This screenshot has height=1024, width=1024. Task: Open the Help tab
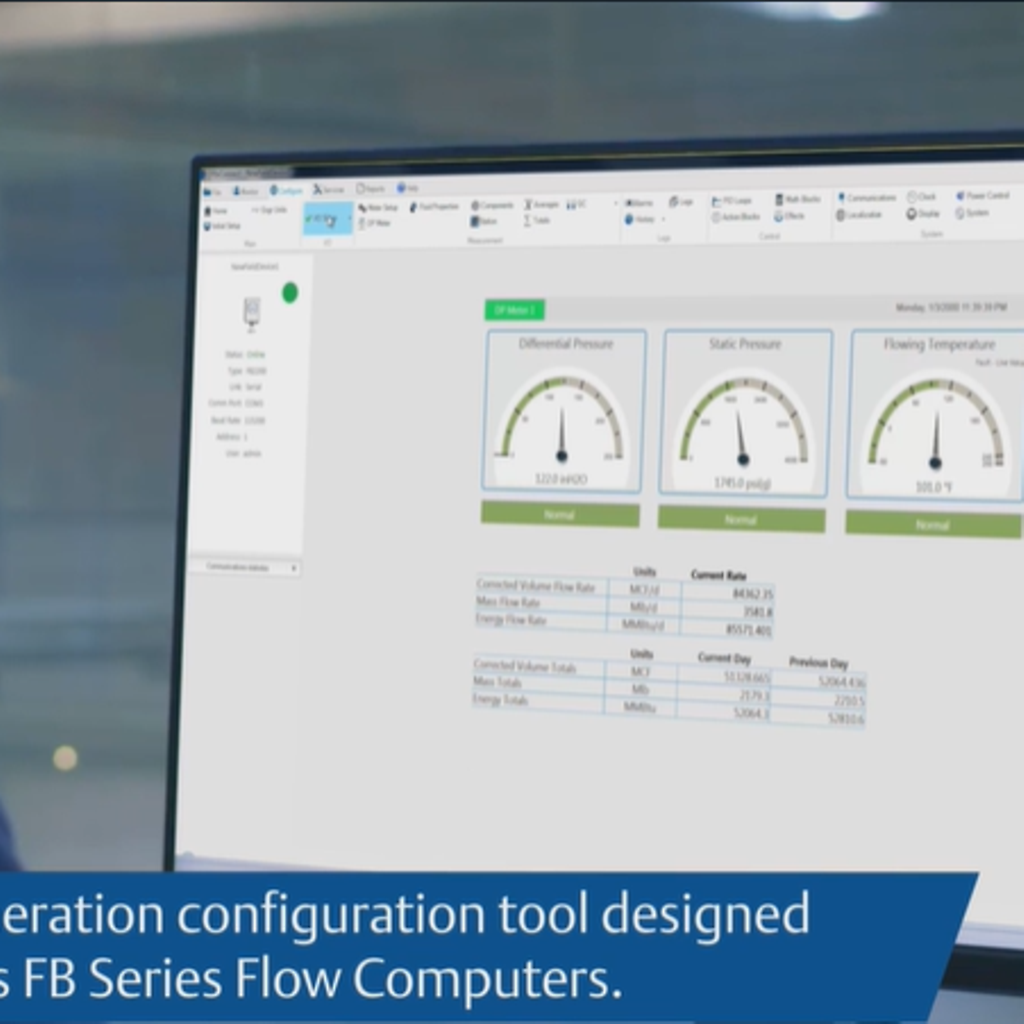(x=408, y=188)
